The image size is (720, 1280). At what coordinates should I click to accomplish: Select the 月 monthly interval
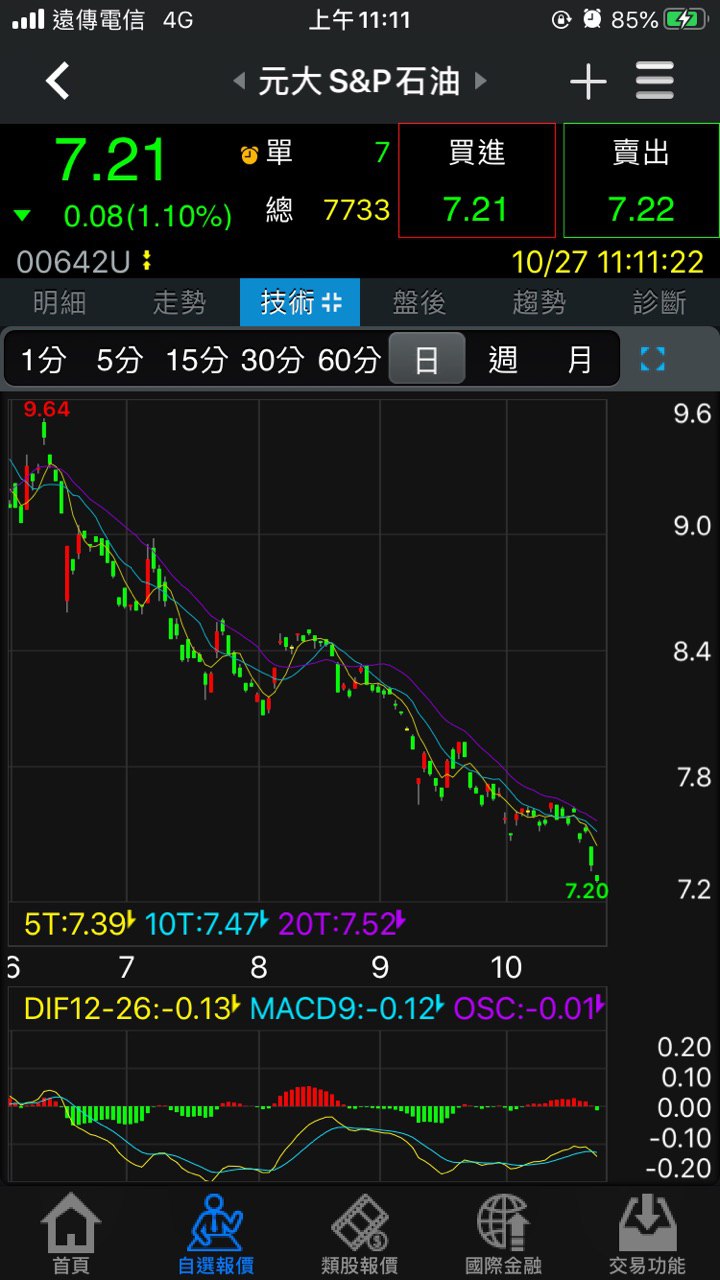[x=580, y=360]
